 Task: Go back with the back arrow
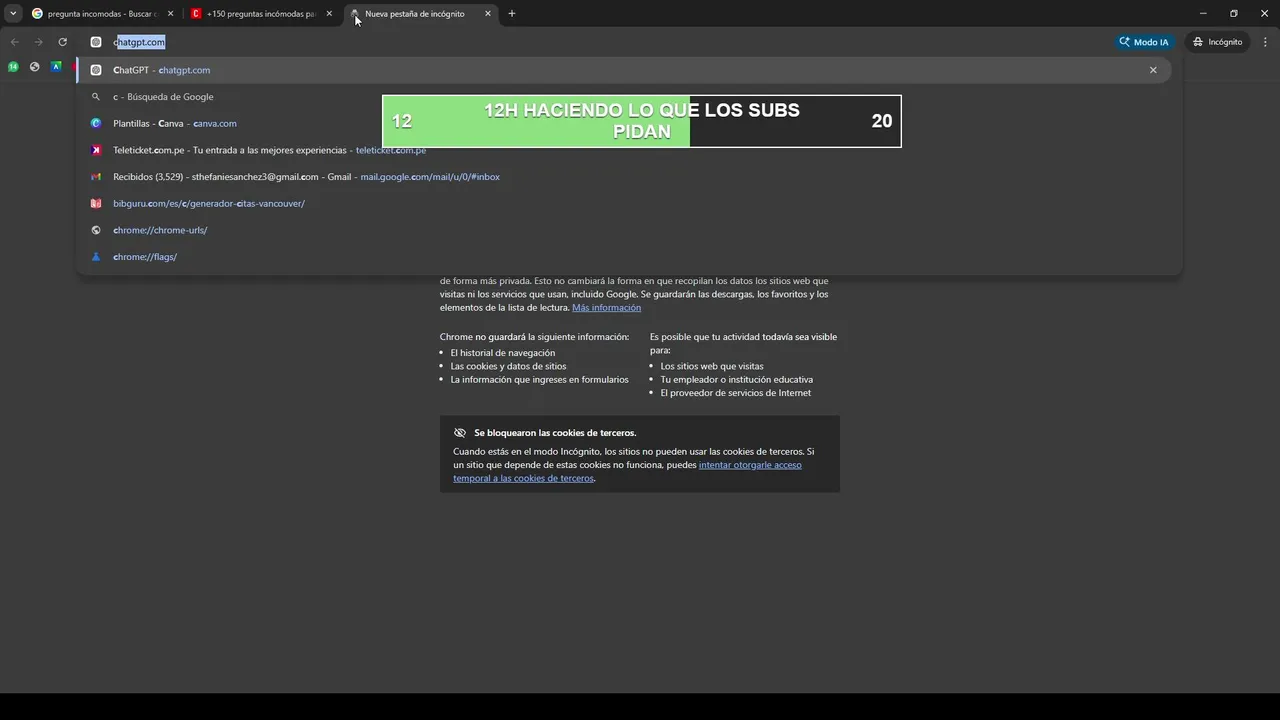[x=14, y=42]
